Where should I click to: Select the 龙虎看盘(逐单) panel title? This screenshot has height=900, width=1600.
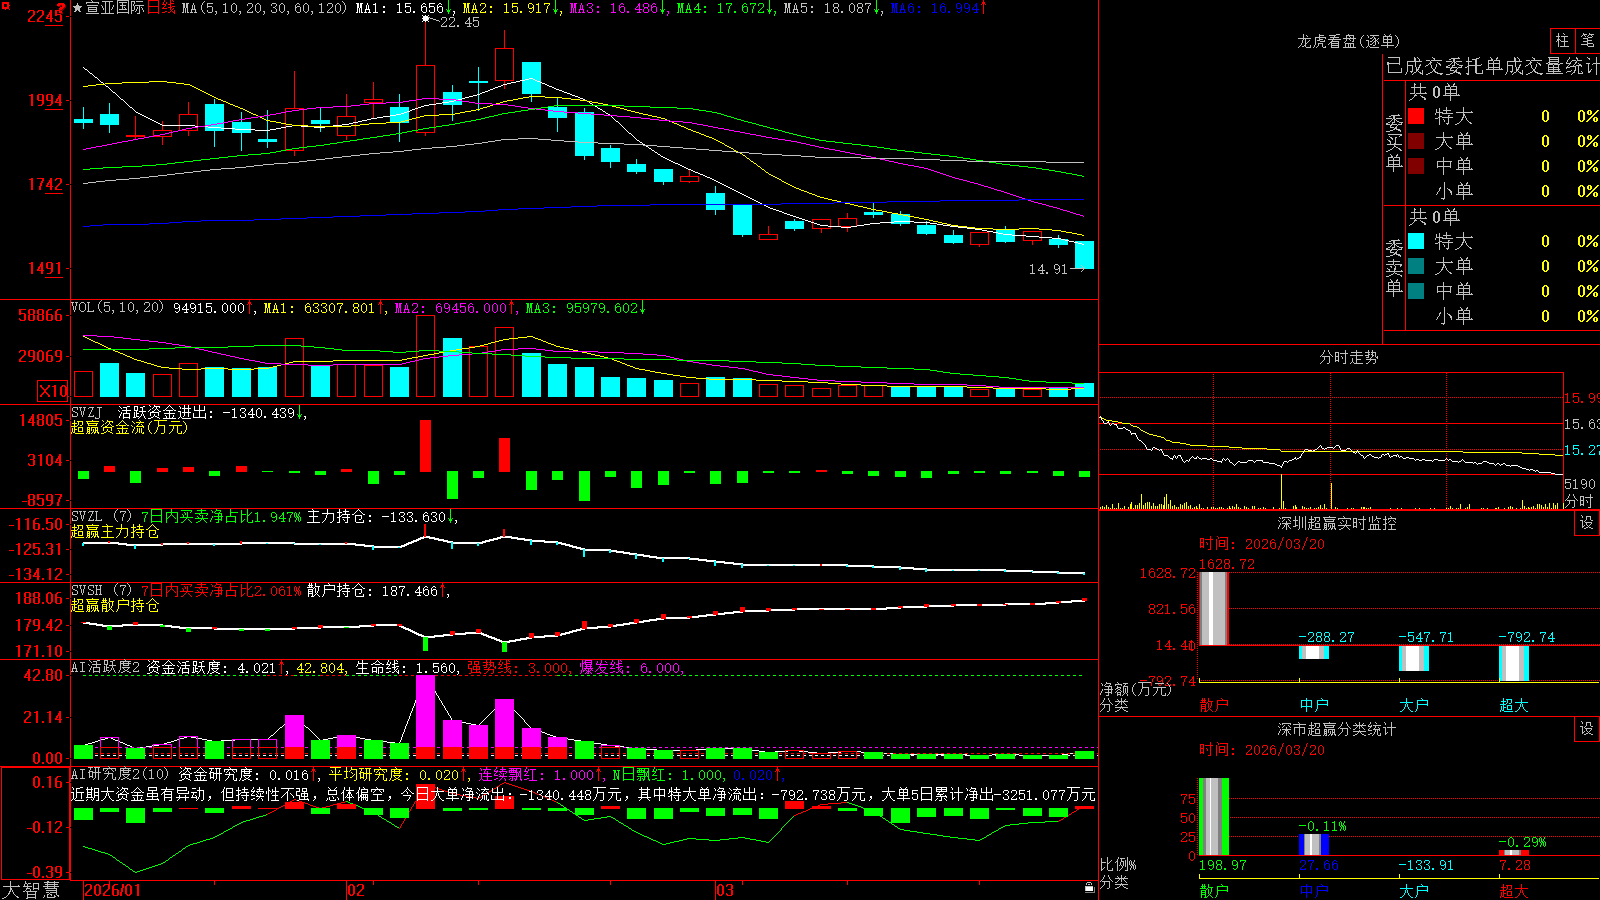[x=1348, y=41]
